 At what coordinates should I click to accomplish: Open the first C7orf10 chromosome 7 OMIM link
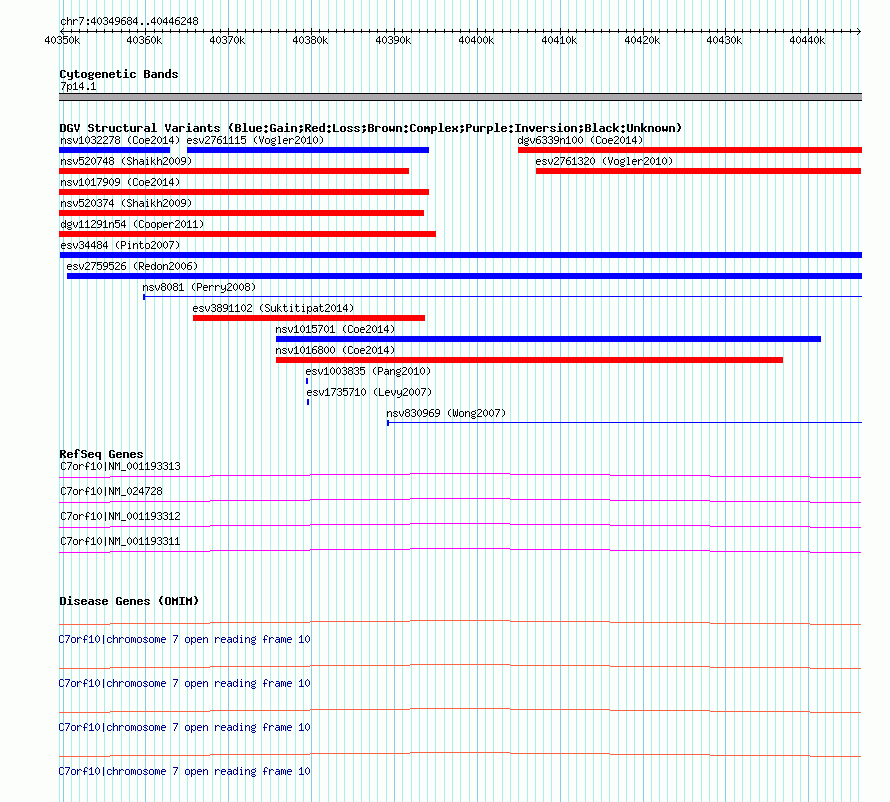pos(184,639)
